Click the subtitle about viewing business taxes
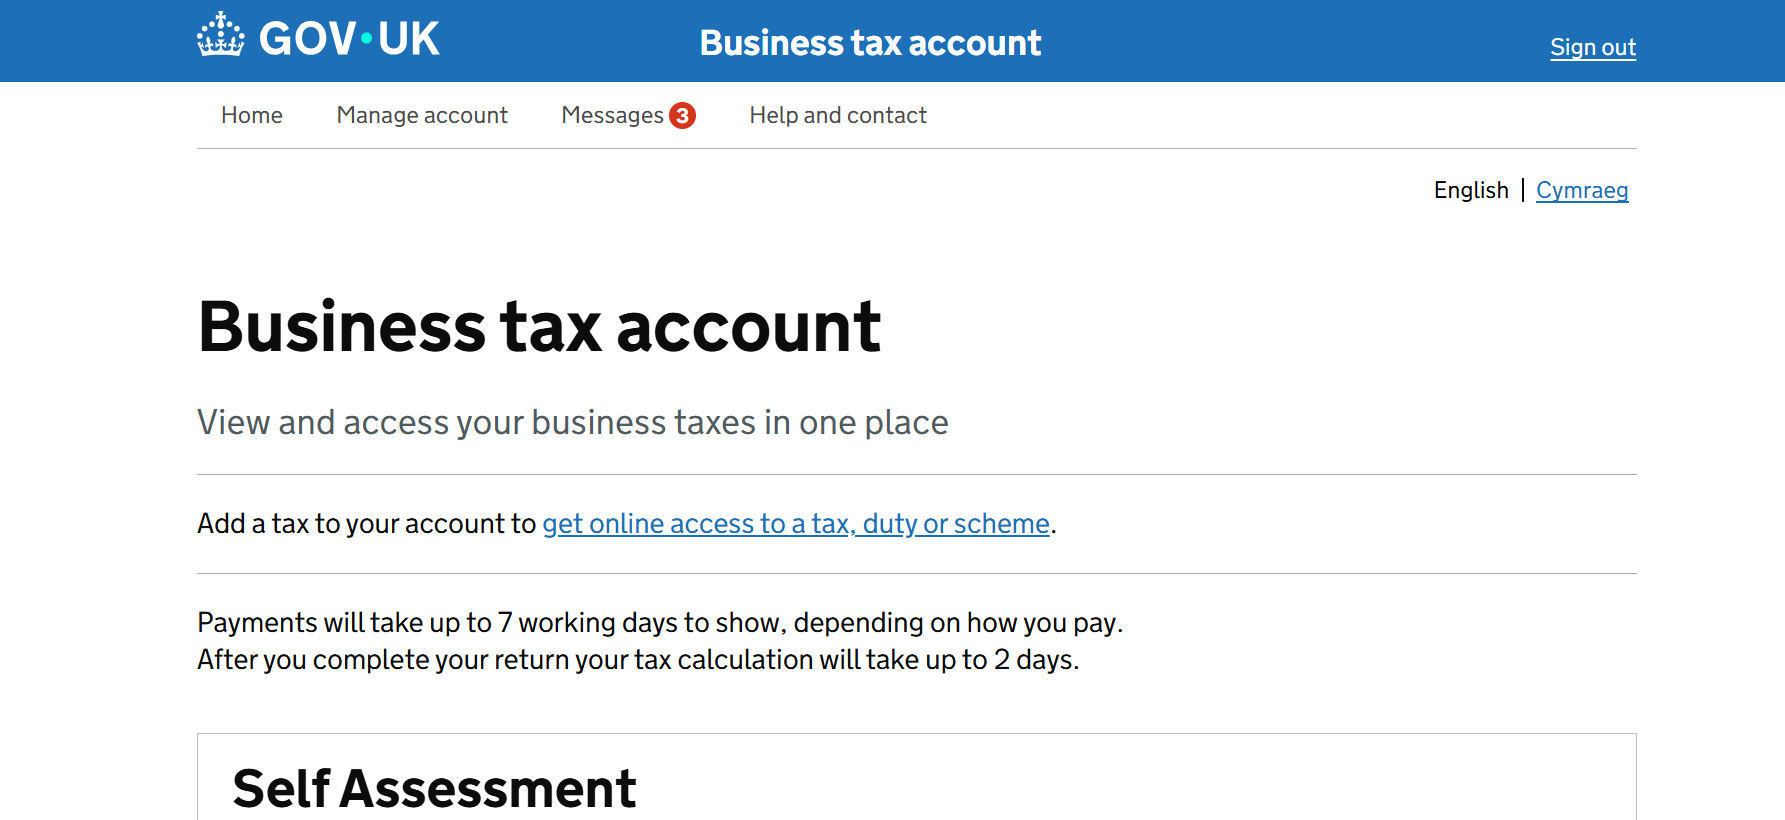1785x820 pixels. click(572, 422)
